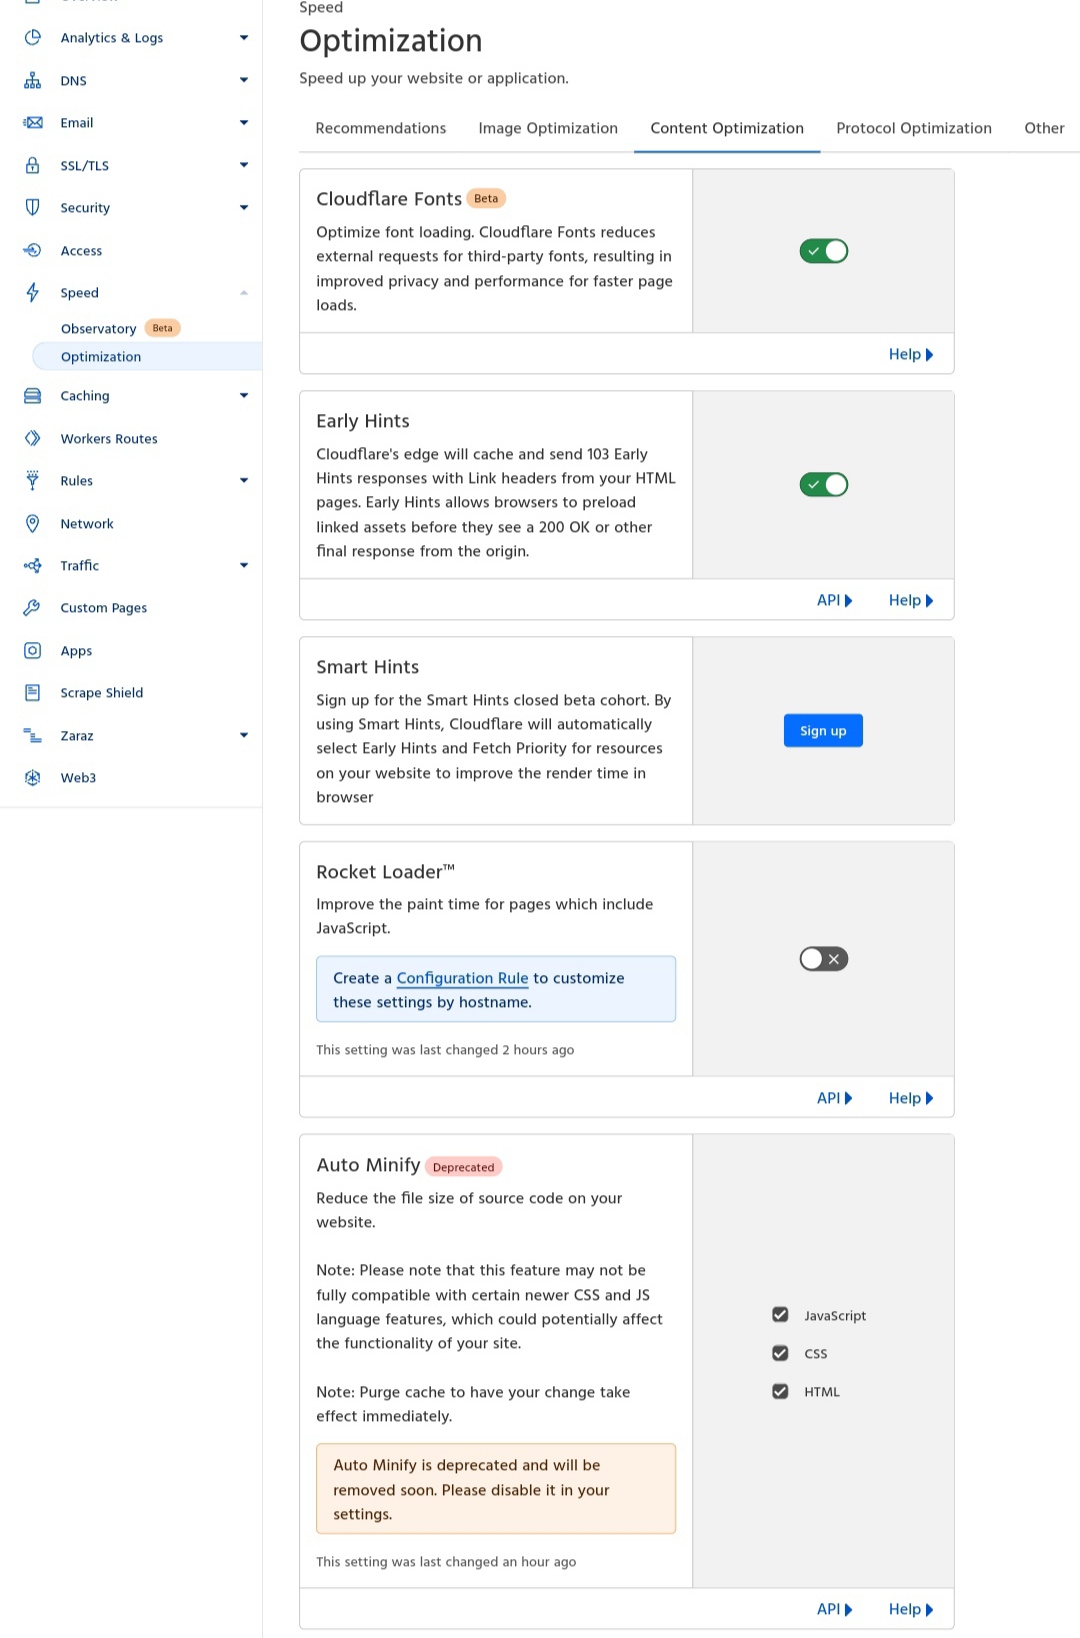Click the Analytics & Logs pie-chart icon

point(33,37)
